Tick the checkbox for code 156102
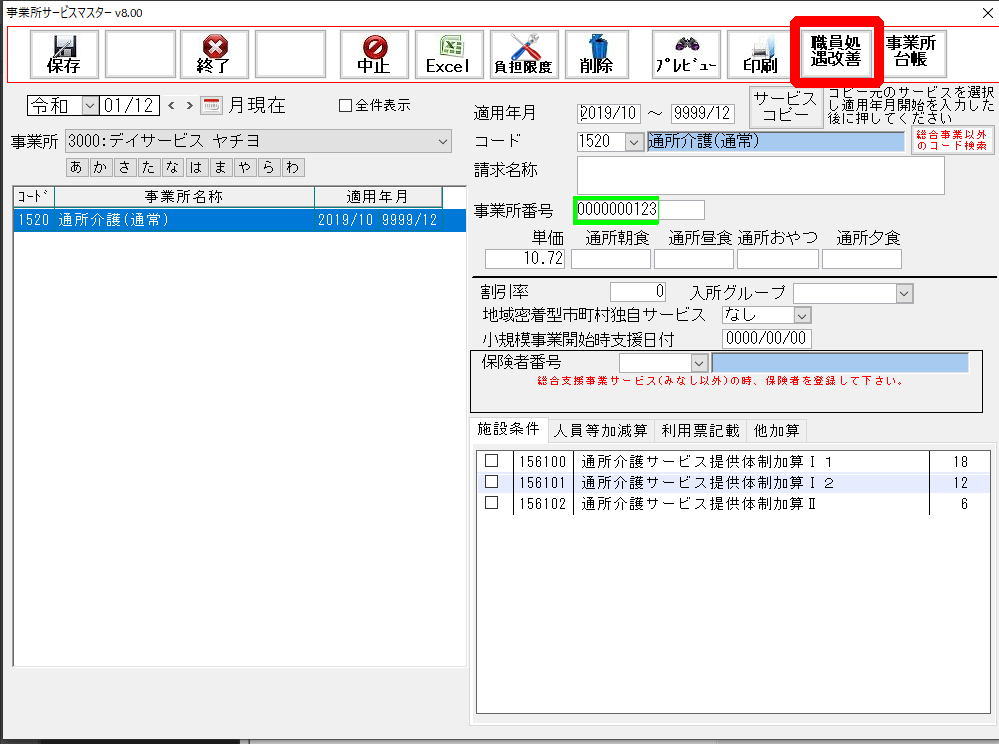Image resolution: width=999 pixels, height=744 pixels. (x=491, y=503)
